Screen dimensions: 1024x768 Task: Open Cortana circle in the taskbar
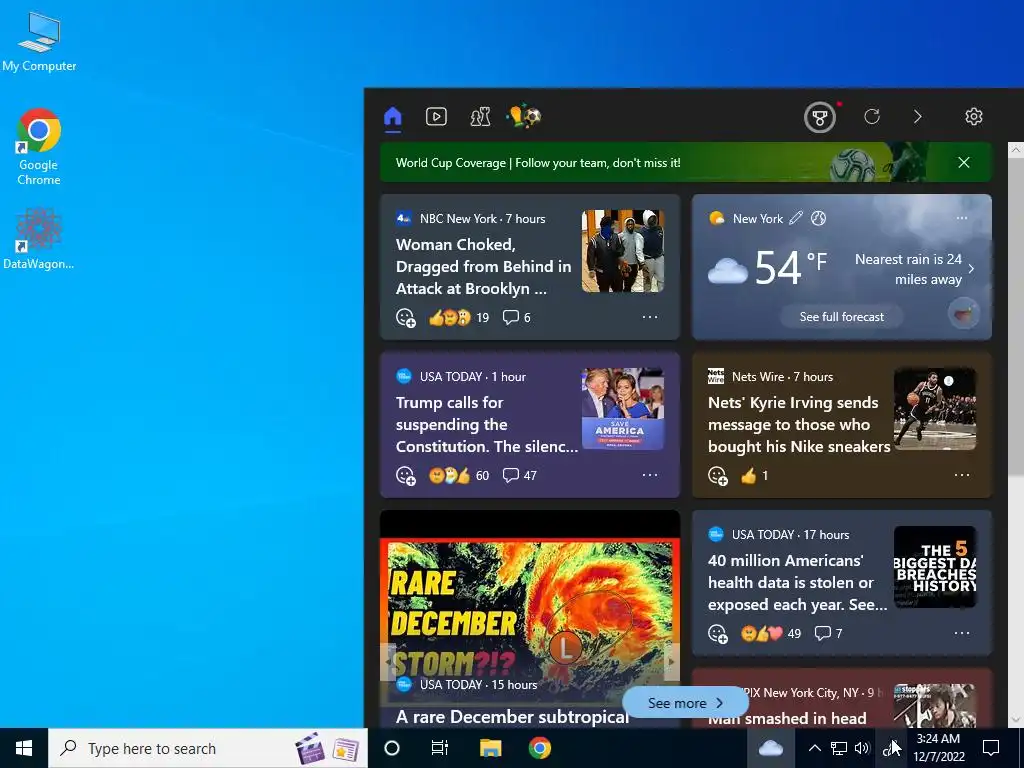[x=392, y=748]
